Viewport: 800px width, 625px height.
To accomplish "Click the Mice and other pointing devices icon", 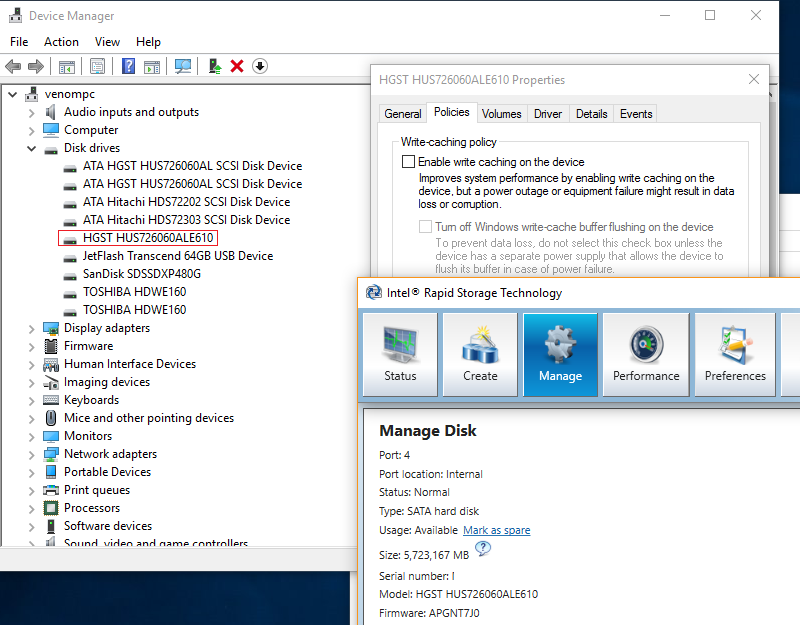I will coord(51,418).
